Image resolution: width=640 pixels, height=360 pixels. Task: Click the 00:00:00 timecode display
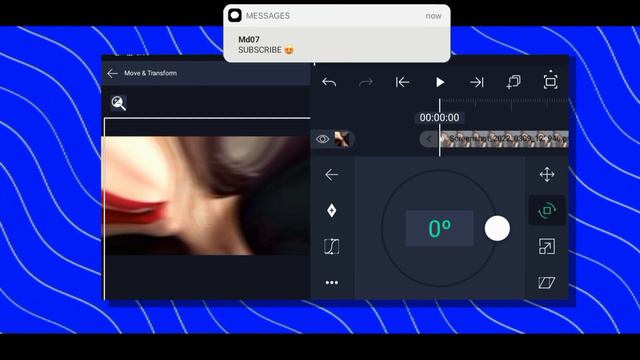tap(440, 118)
